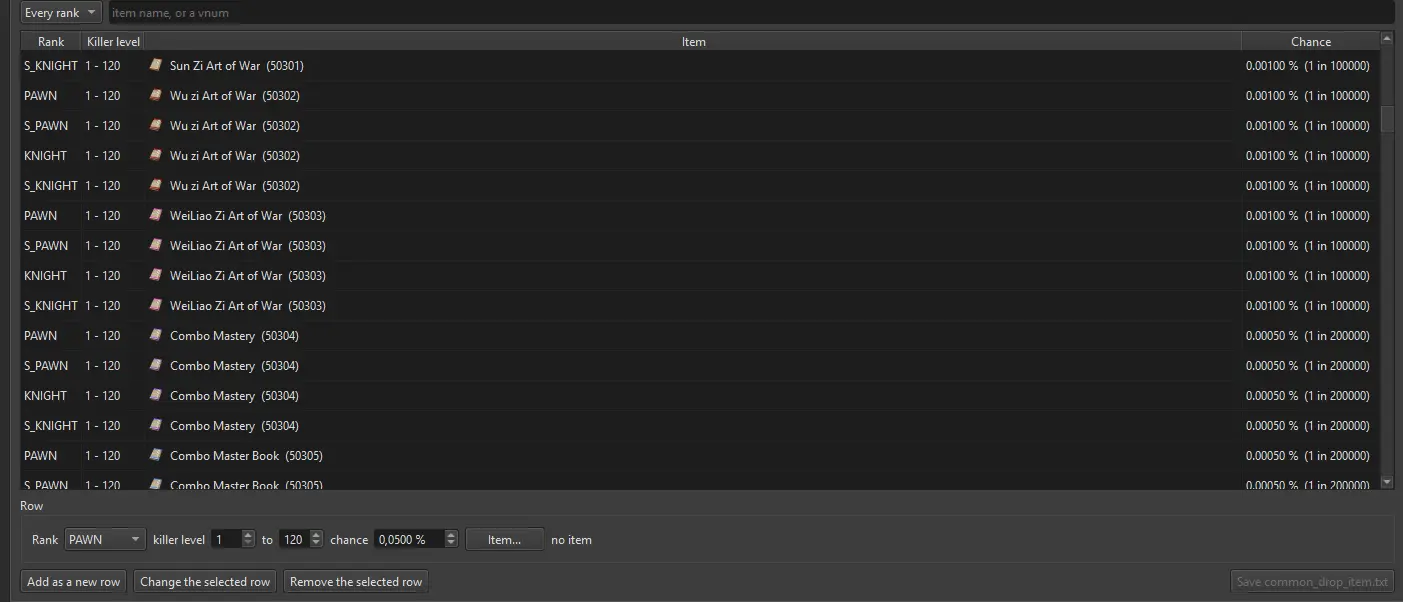Increase the killer level maximum of 120

(317, 534)
